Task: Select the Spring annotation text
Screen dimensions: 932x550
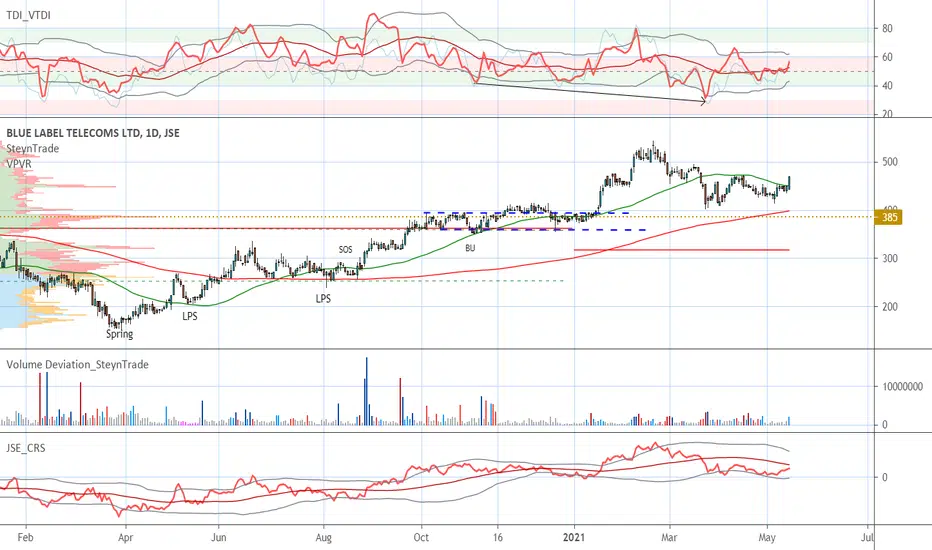Action: 119,334
